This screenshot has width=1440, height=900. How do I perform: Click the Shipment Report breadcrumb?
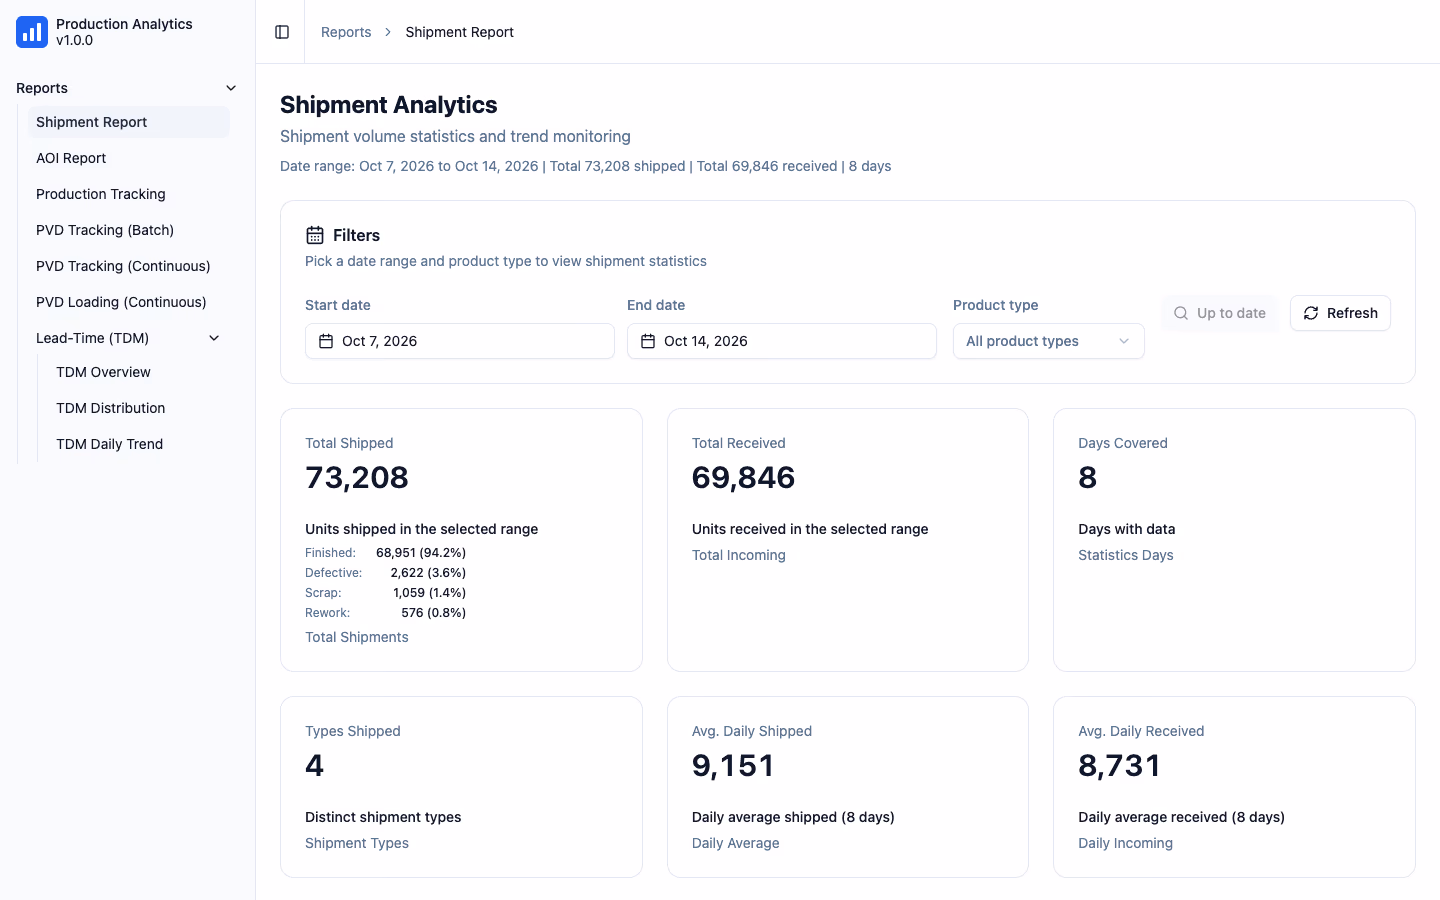[x=459, y=32]
